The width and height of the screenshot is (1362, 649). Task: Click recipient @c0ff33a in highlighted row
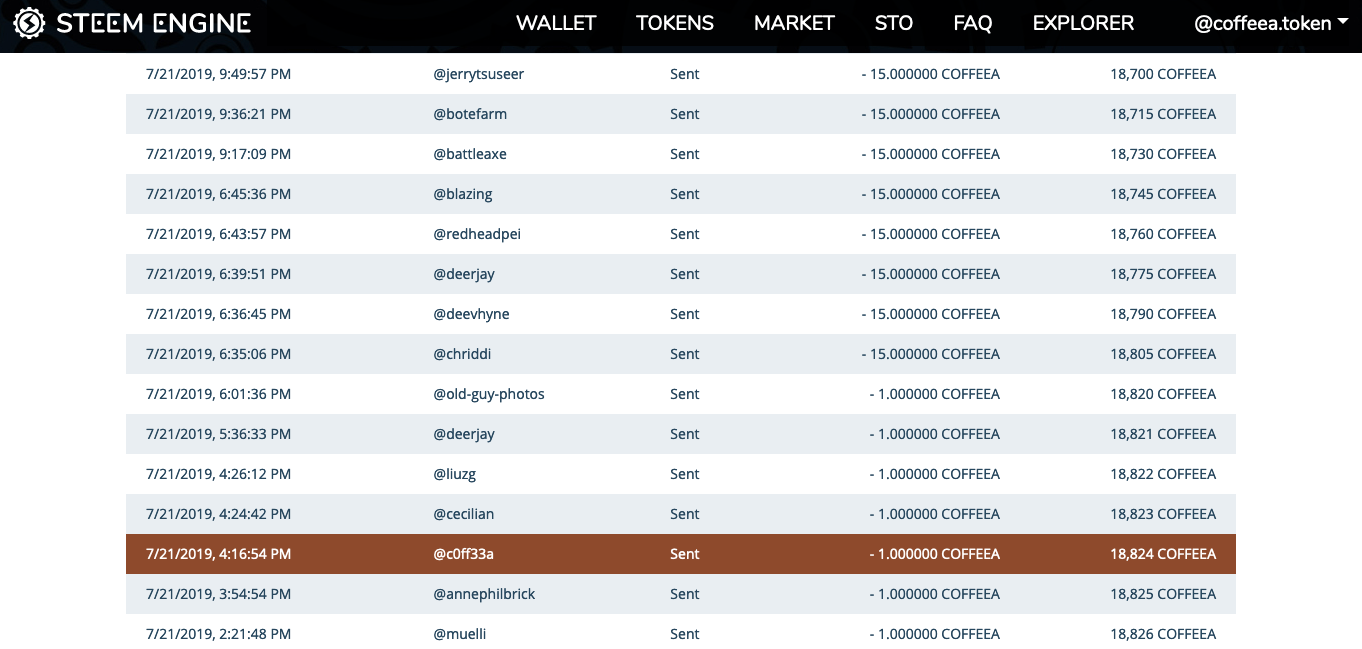[463, 554]
